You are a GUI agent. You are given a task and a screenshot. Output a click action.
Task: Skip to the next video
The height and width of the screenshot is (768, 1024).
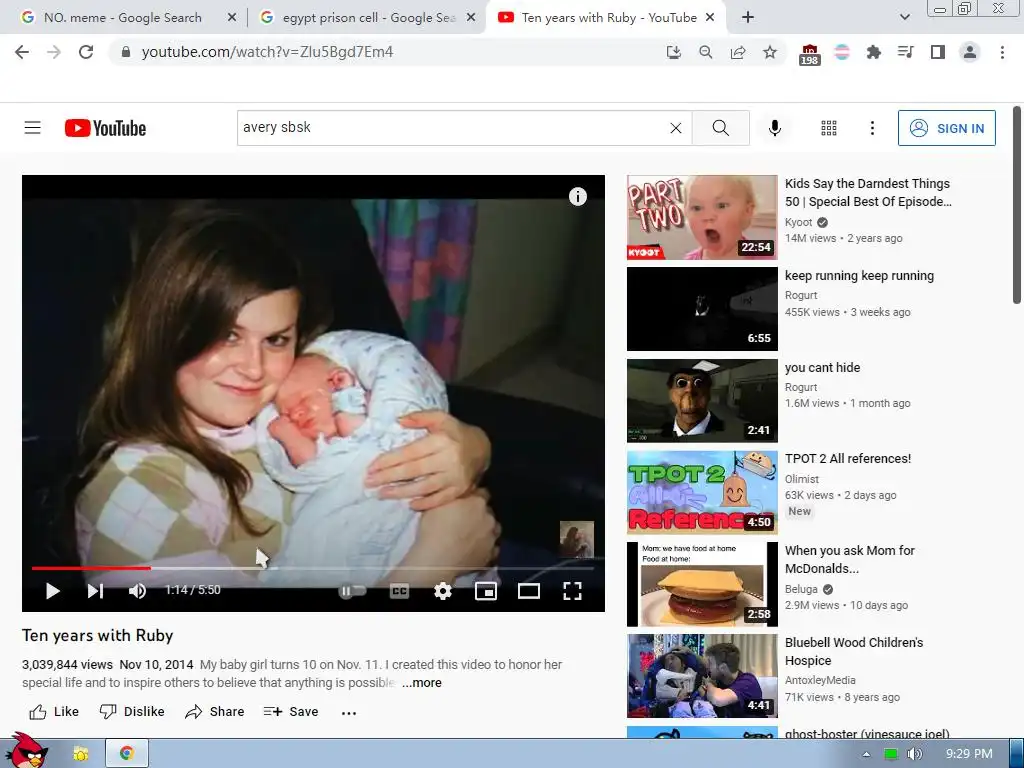95,591
